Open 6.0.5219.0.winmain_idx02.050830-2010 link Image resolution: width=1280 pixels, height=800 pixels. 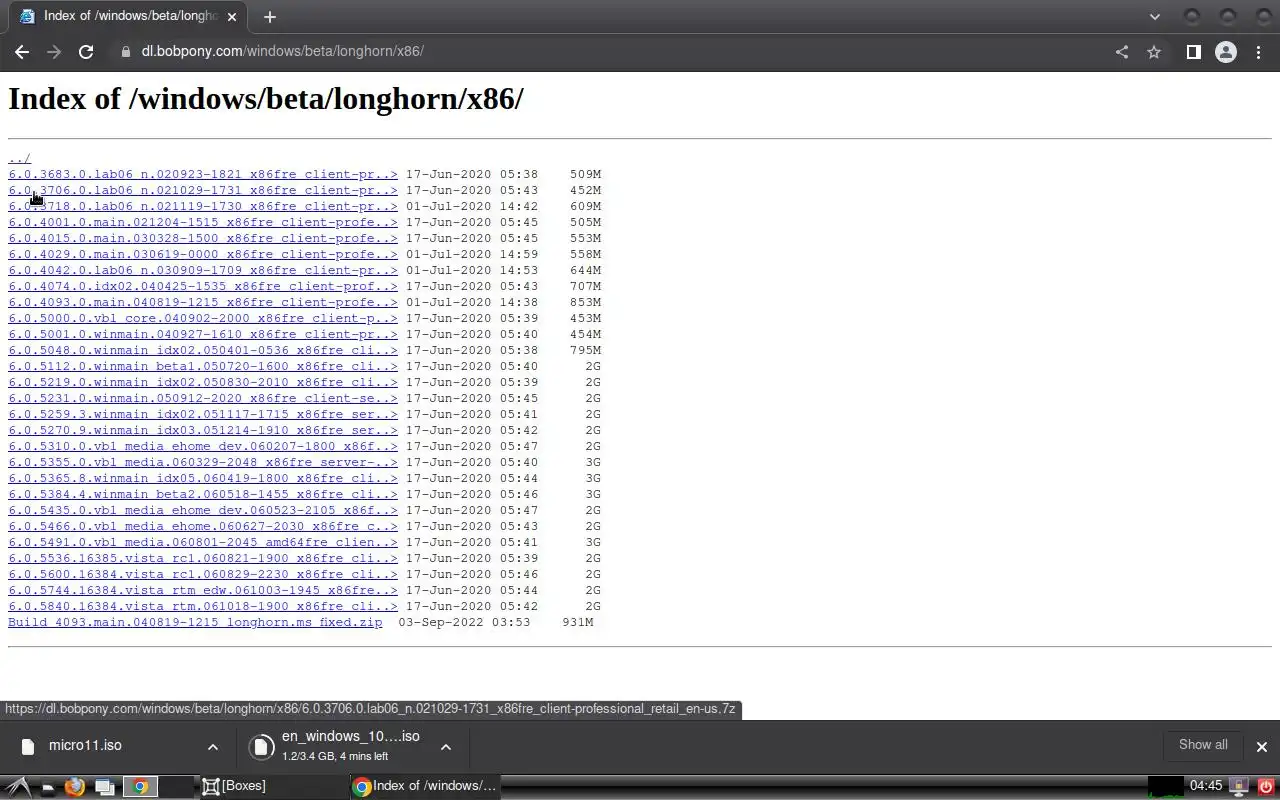pos(203,382)
